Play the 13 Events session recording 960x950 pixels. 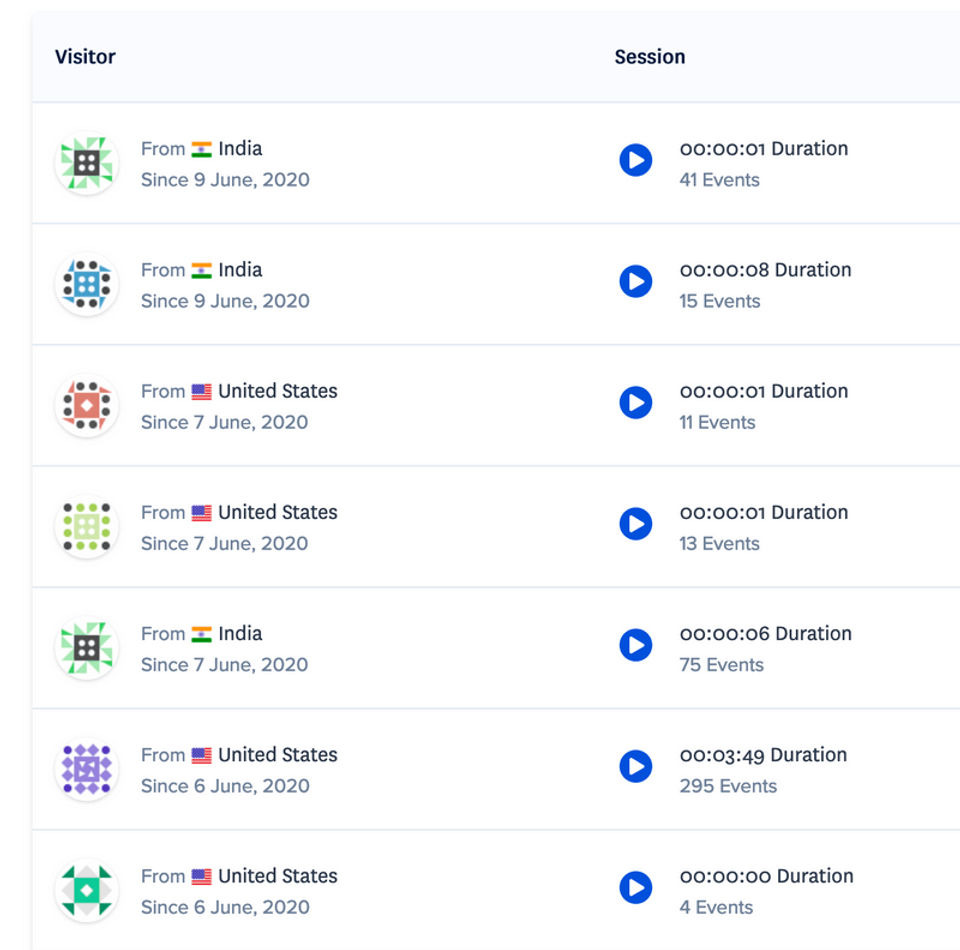(x=636, y=523)
